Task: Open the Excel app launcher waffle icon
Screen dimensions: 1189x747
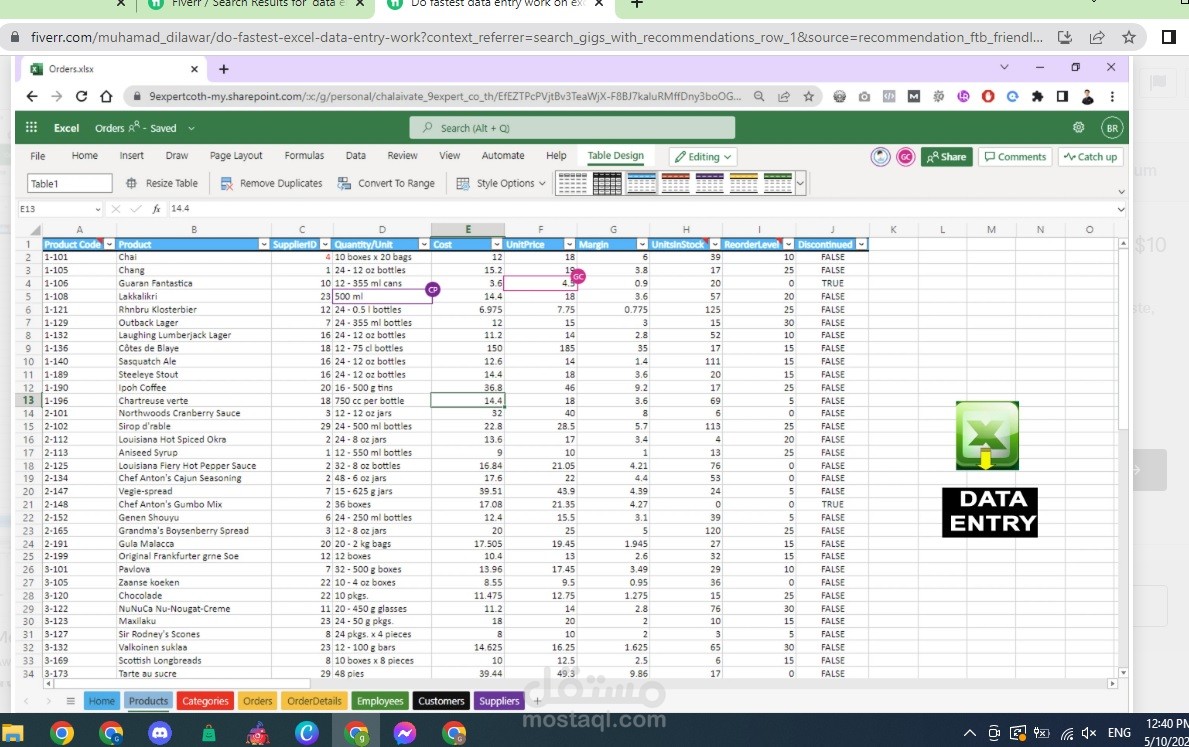Action: 31,127
